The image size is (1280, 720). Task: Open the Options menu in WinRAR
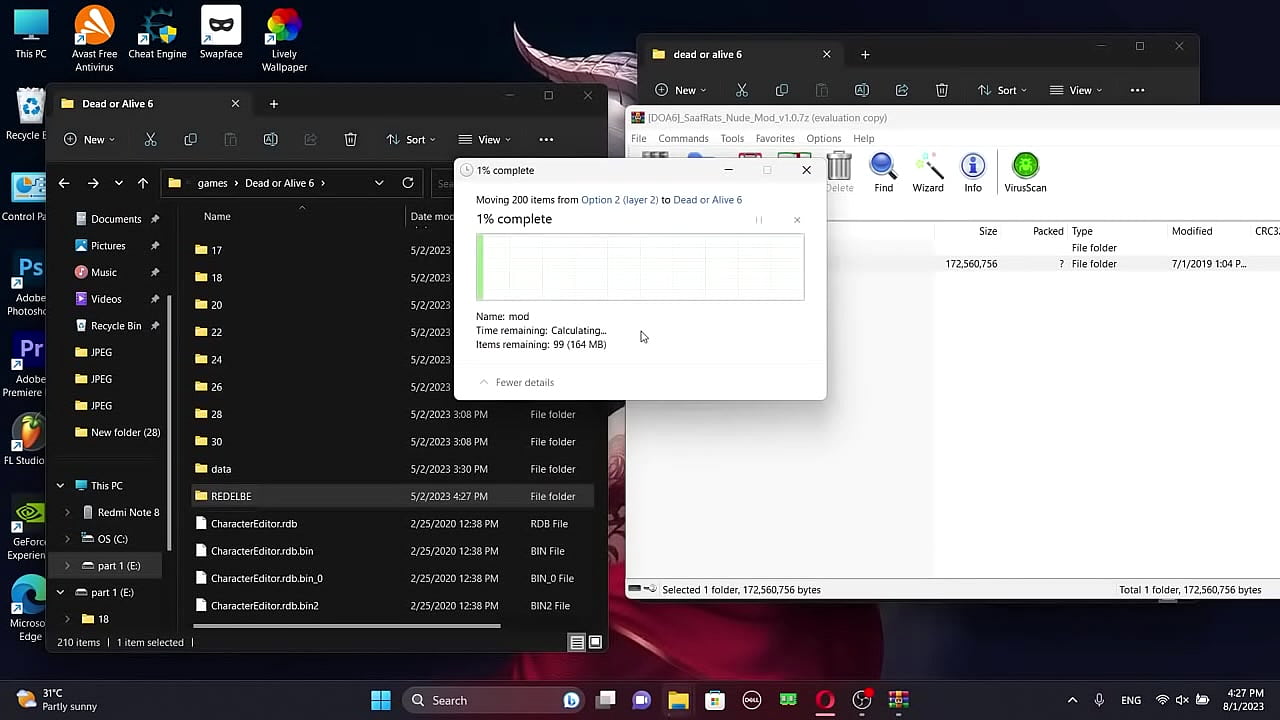tap(823, 139)
